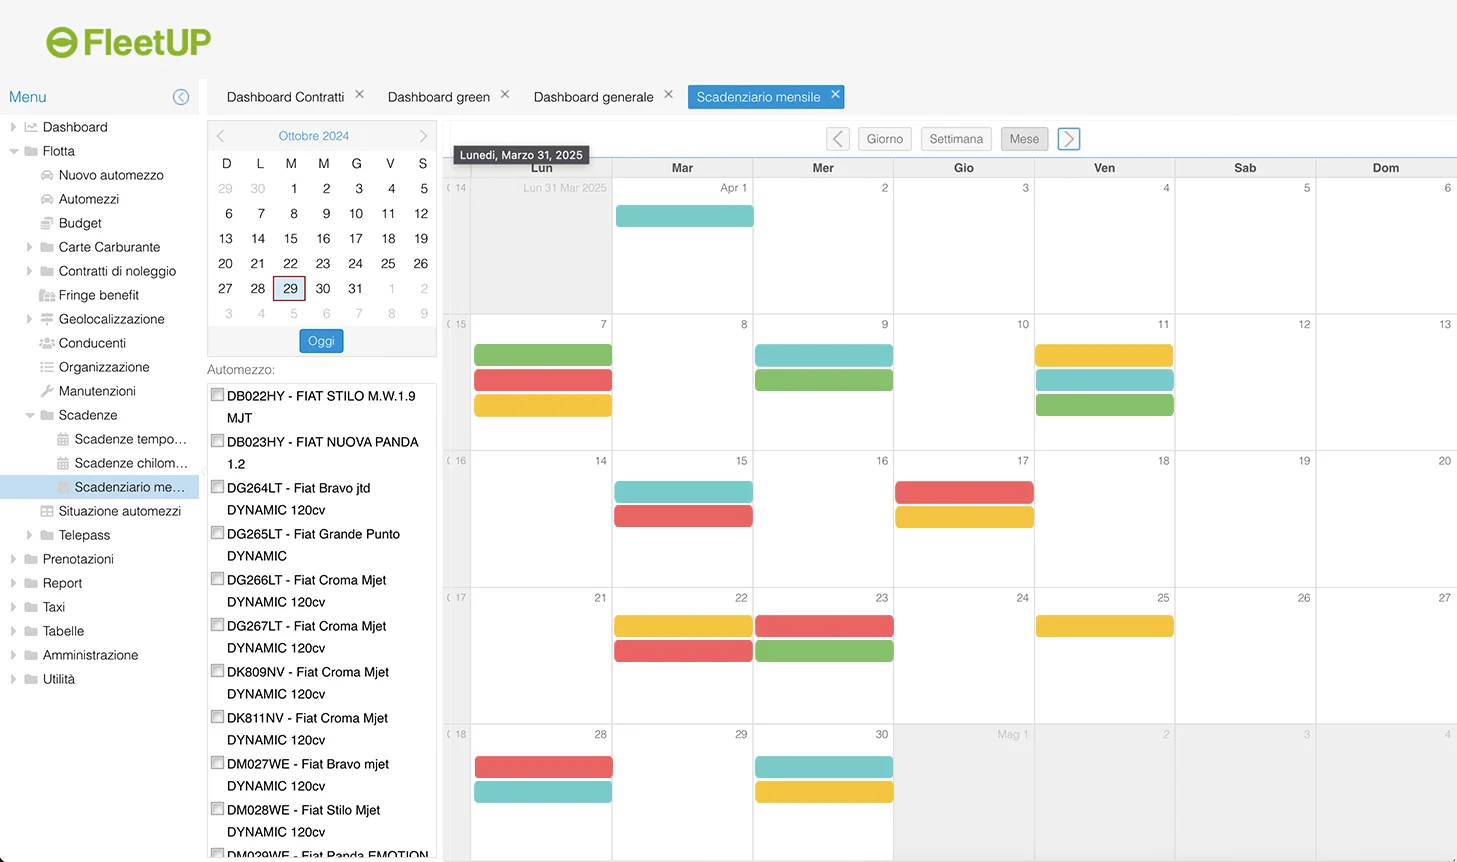Image resolution: width=1457 pixels, height=862 pixels.
Task: Check the DM027WE Fiat Bravo mjet checkbox
Action: click(217, 763)
